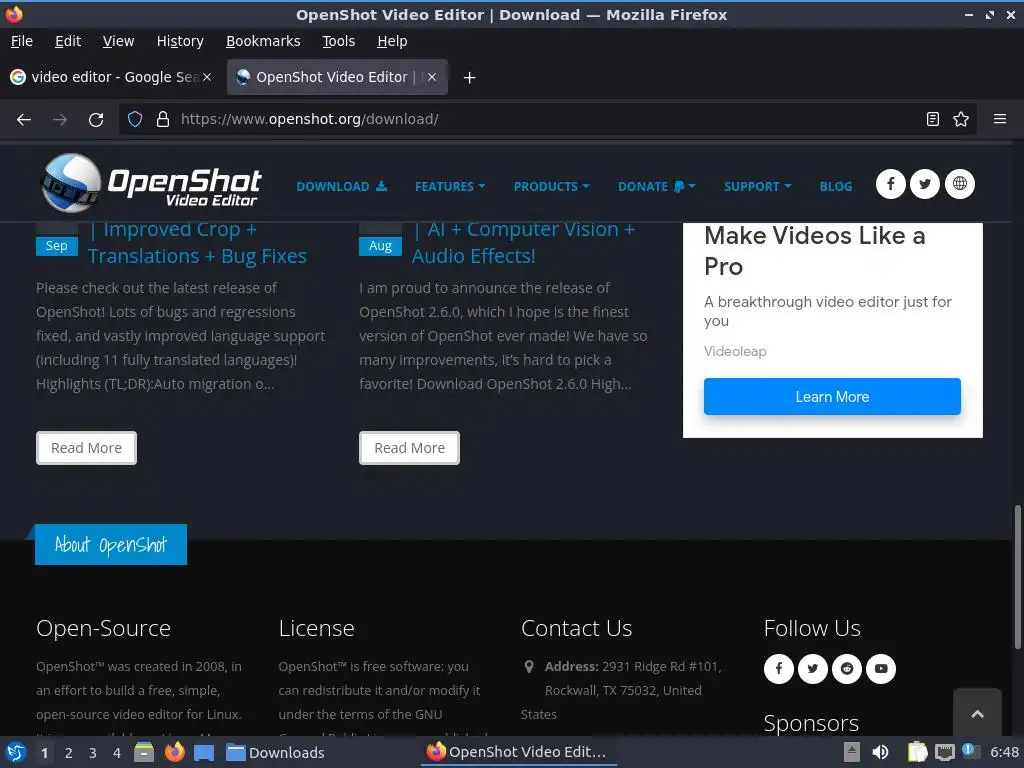The image size is (1024, 768).
Task: Click the Aug date badge on the post
Action: tap(380, 246)
